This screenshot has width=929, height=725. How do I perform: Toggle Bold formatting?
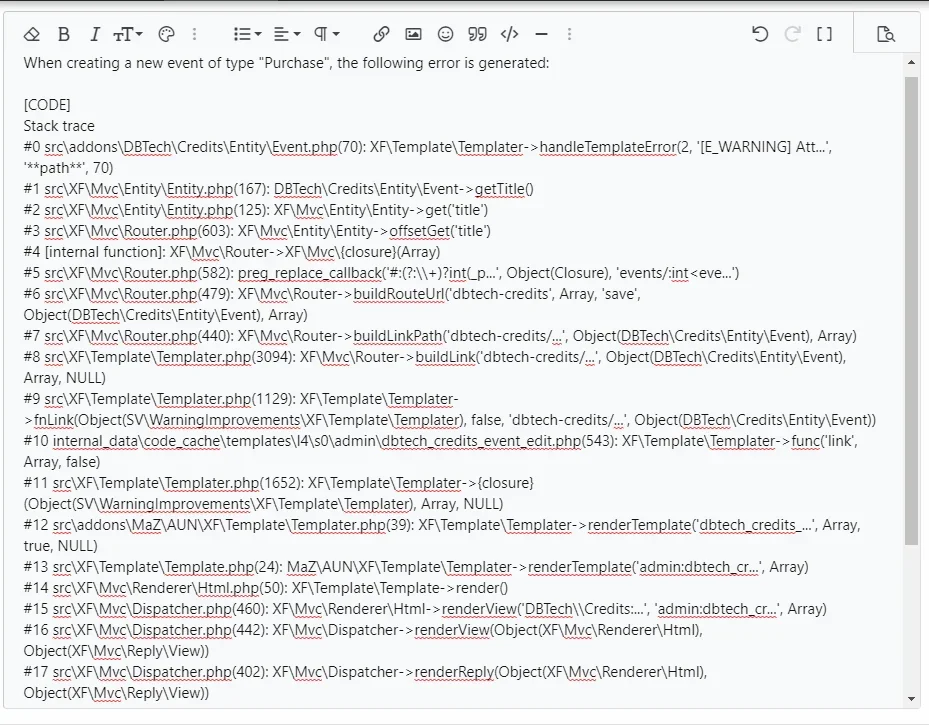point(64,34)
